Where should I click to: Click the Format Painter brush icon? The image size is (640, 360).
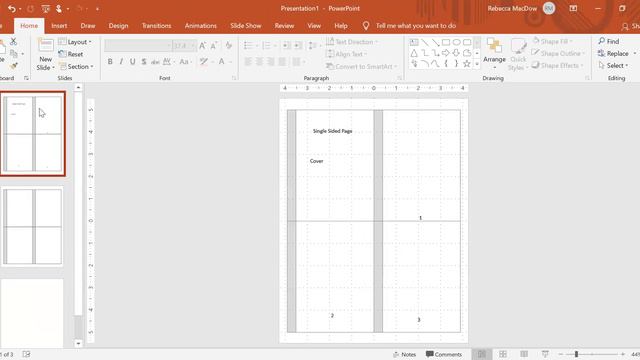point(13,65)
